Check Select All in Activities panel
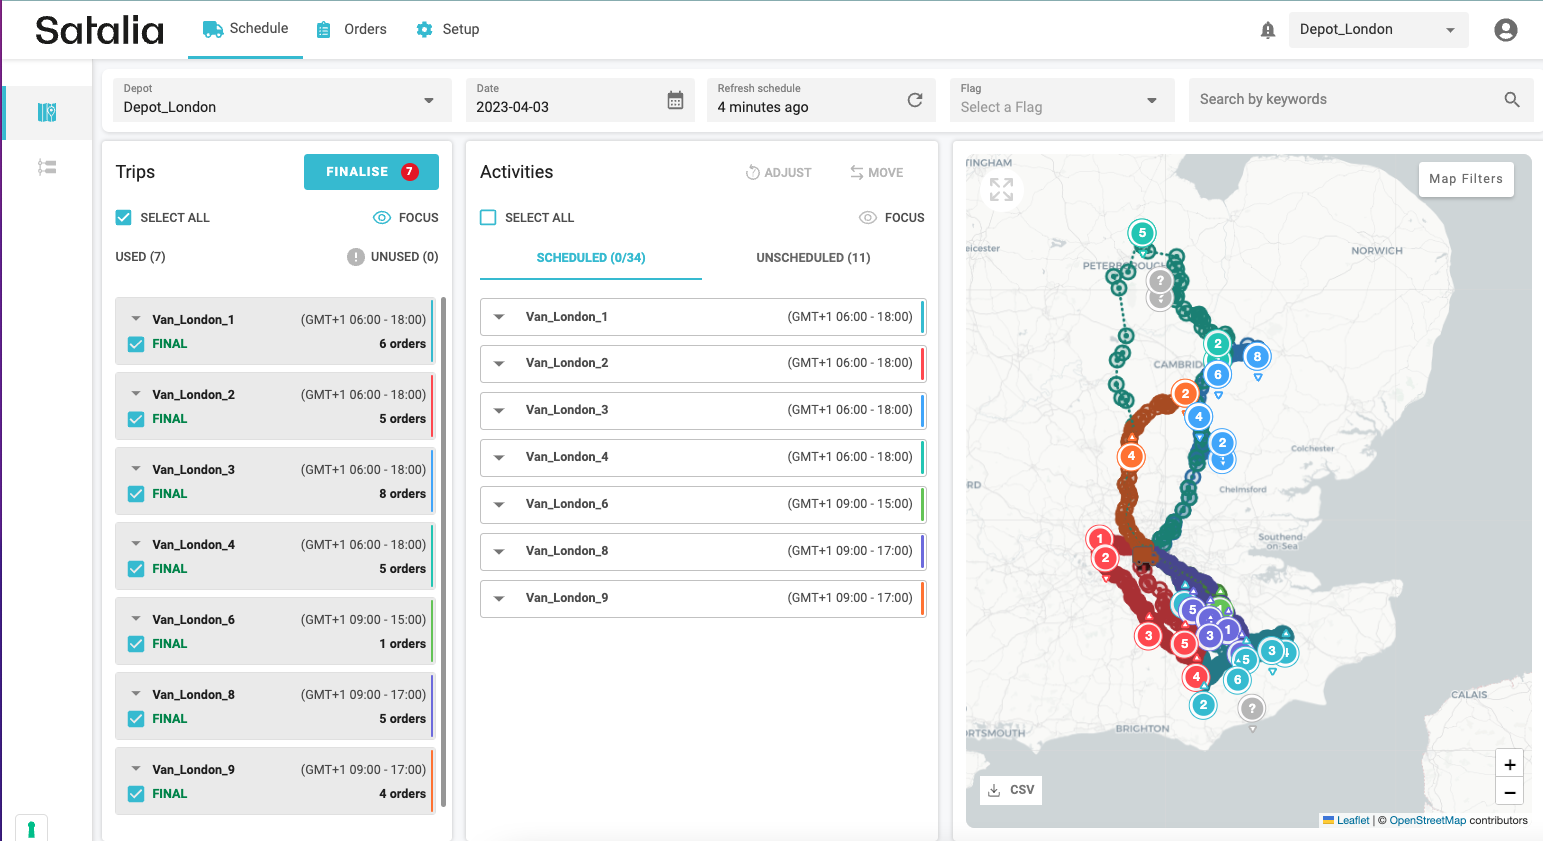 point(488,218)
